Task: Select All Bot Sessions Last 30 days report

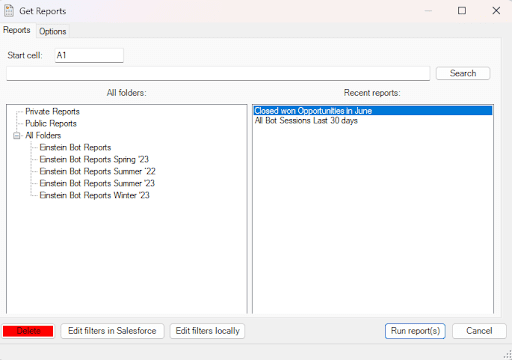Action: tap(306, 121)
